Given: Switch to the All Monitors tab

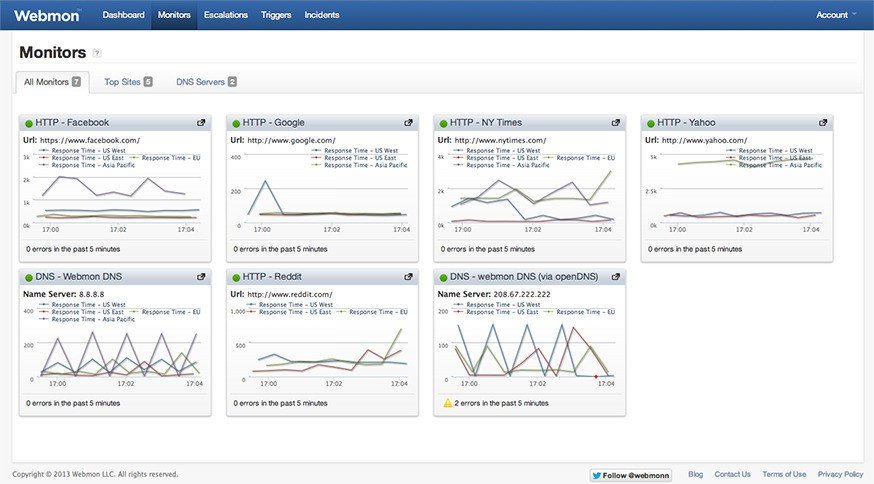Looking at the screenshot, I should [52, 82].
